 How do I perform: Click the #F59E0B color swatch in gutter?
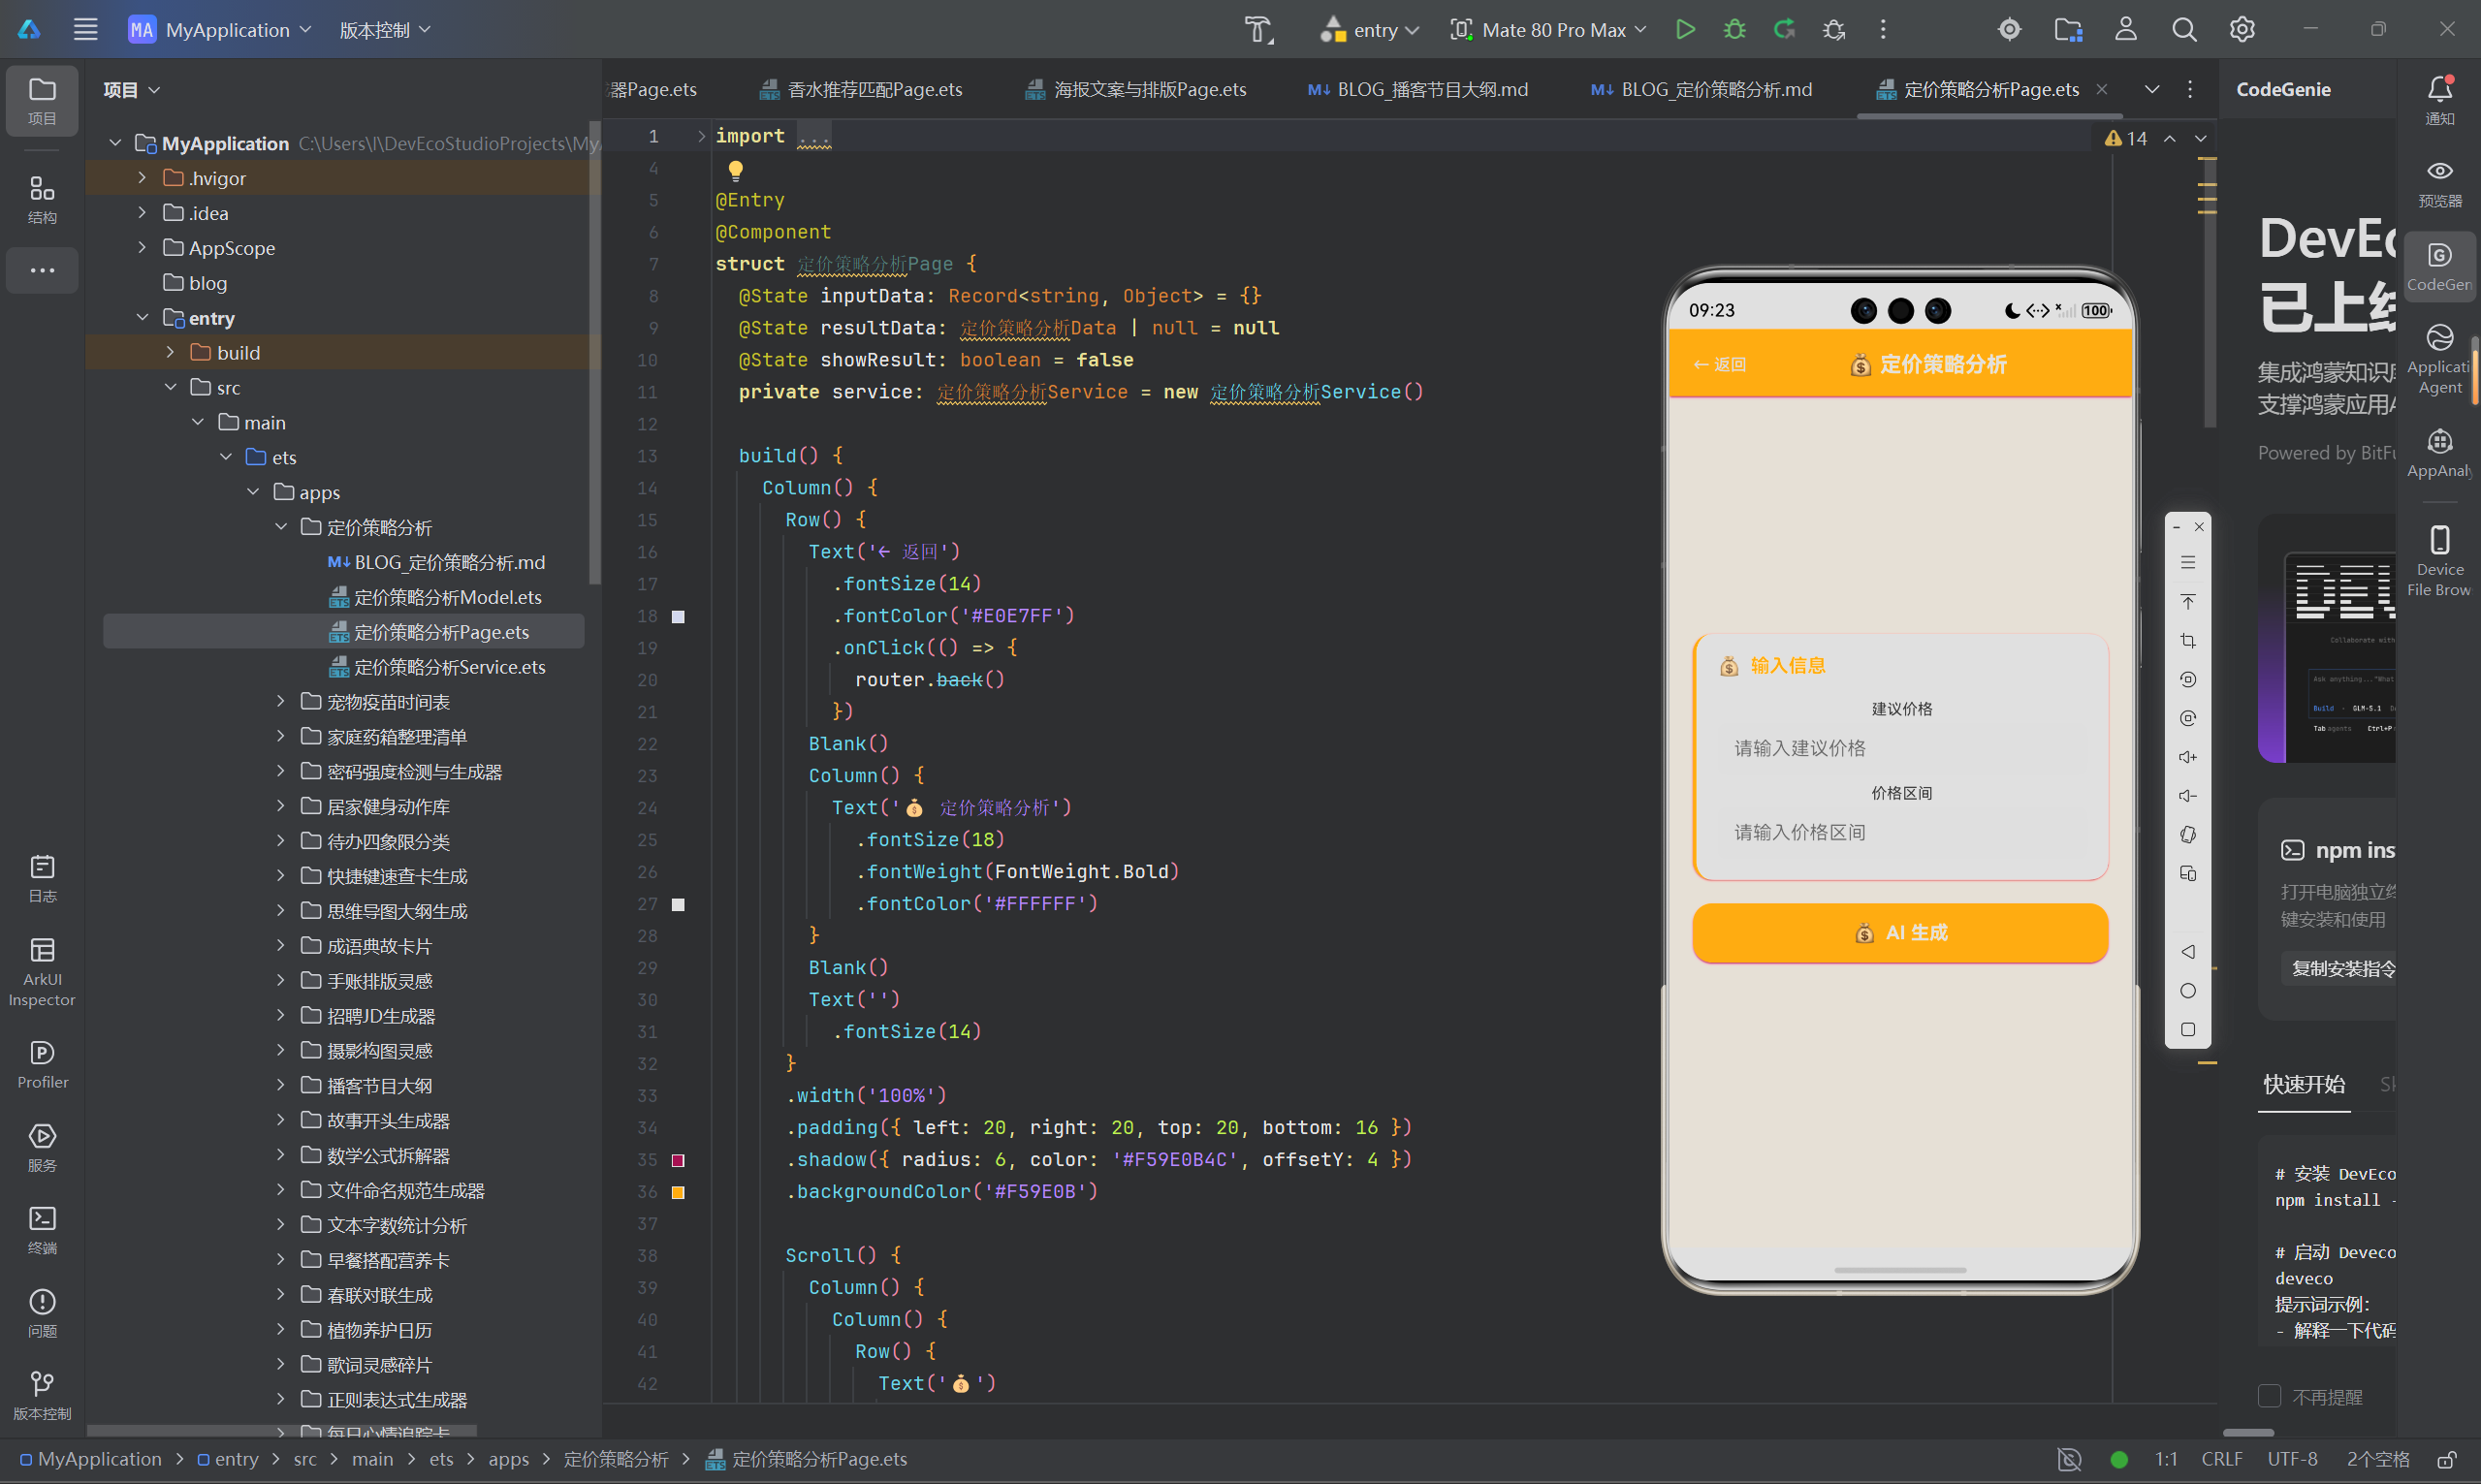678,1192
